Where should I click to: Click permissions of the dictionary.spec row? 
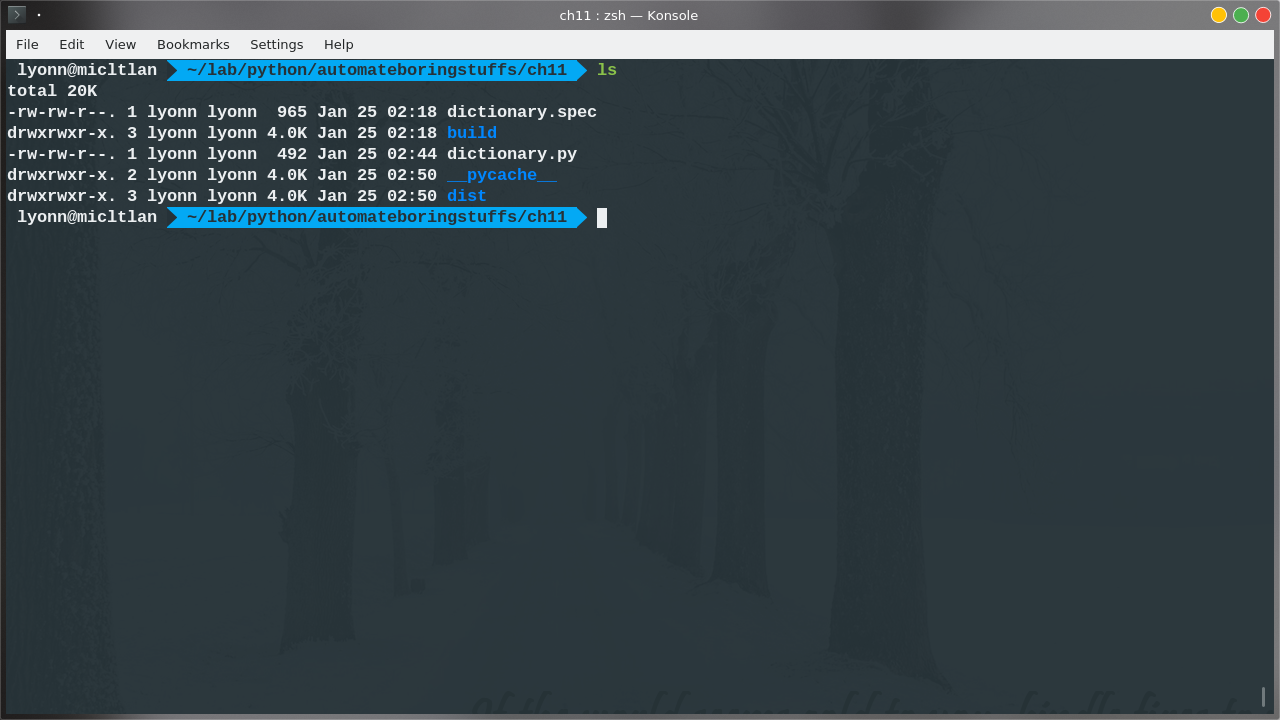point(62,112)
